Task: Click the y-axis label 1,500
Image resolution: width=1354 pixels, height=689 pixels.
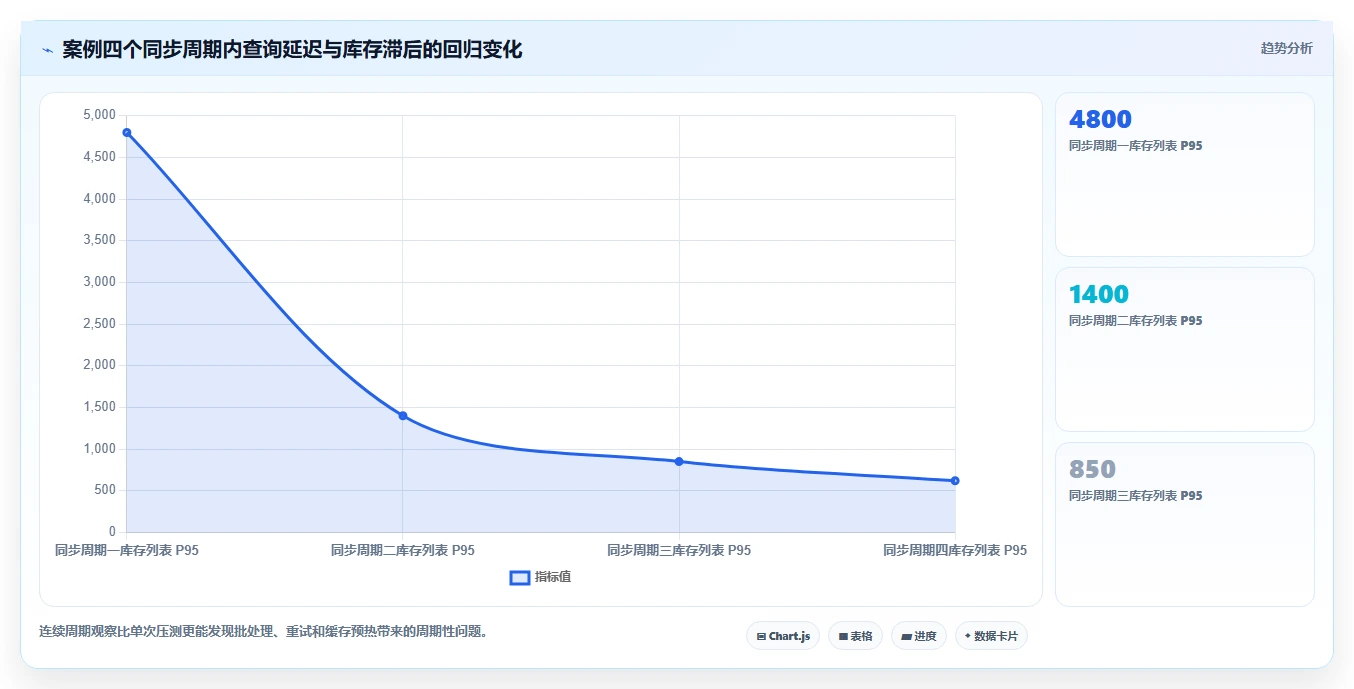Action: 99,407
